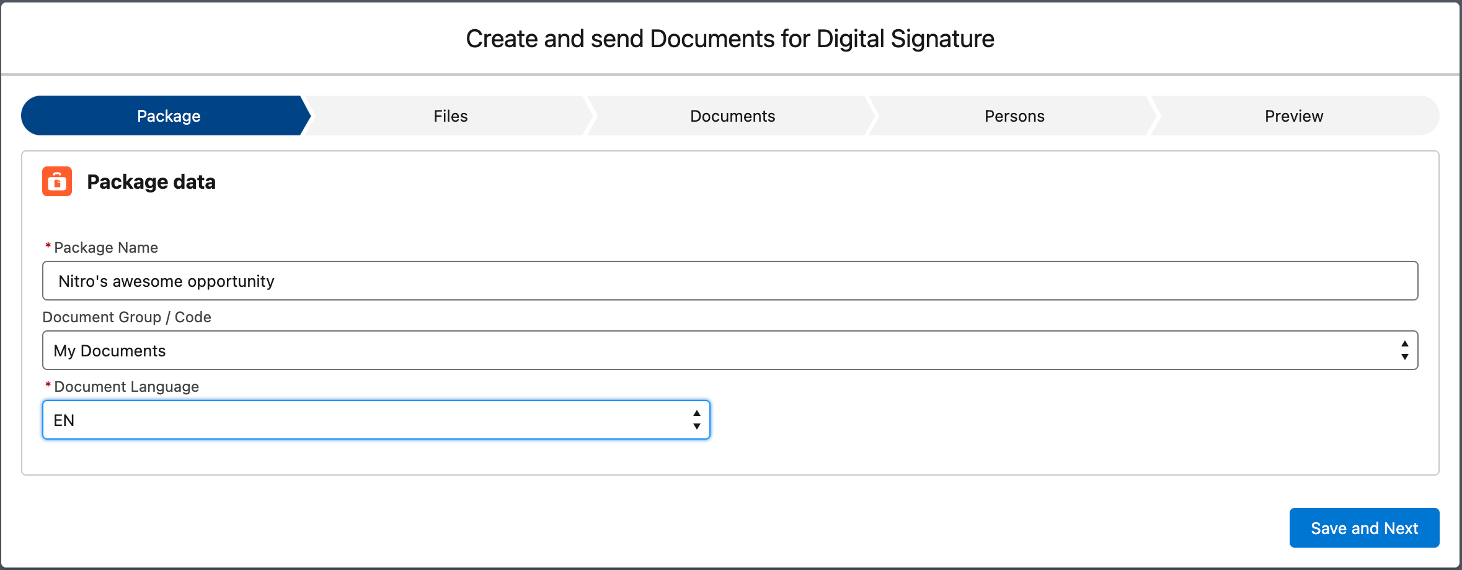
Task: Click the Document Language label
Action: [x=126, y=387]
